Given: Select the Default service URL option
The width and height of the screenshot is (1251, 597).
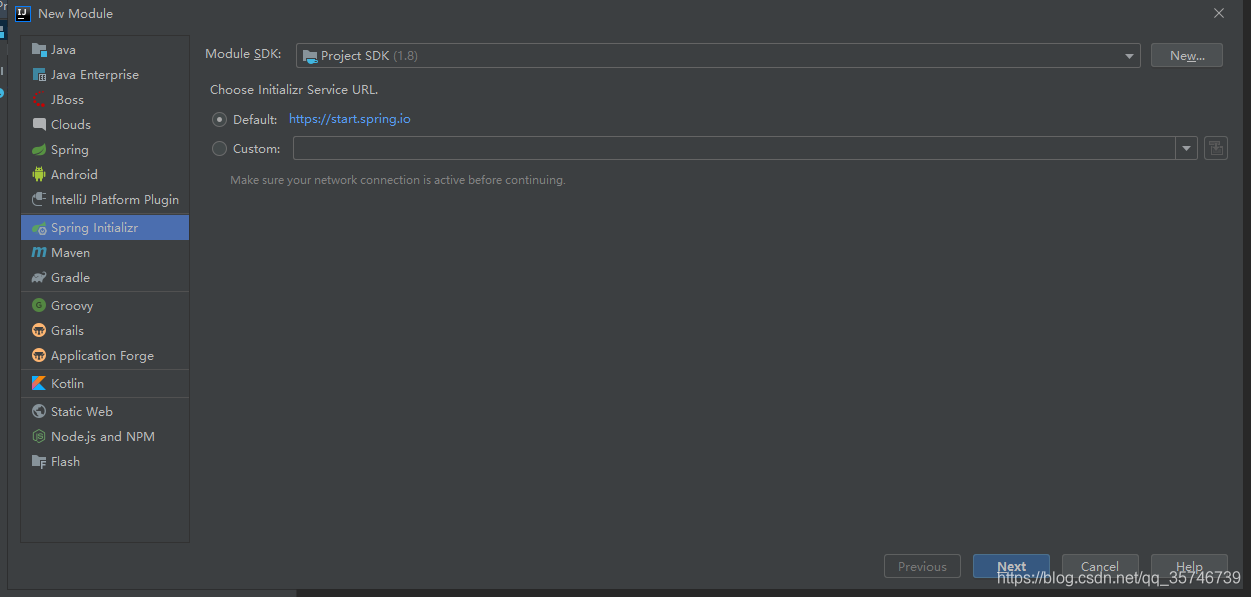Looking at the screenshot, I should 220,119.
